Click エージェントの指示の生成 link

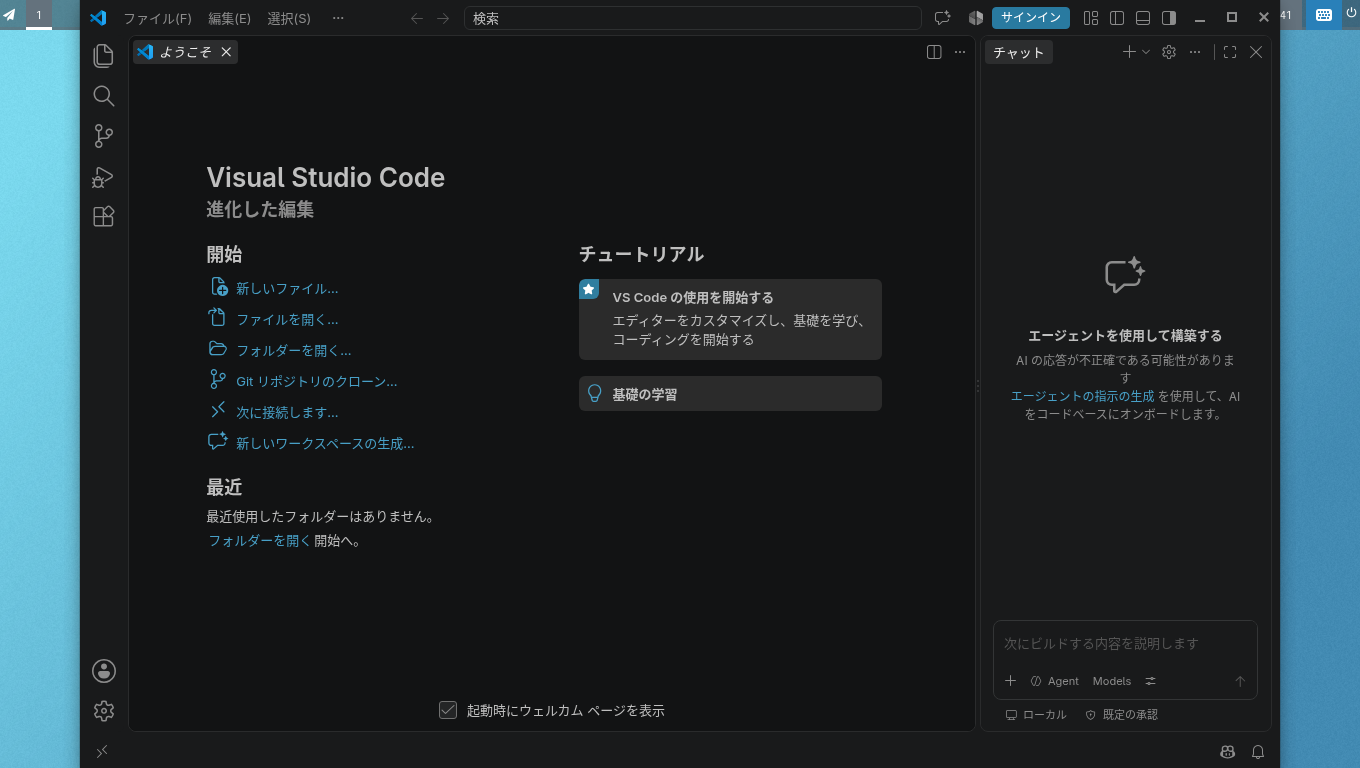coord(1082,396)
